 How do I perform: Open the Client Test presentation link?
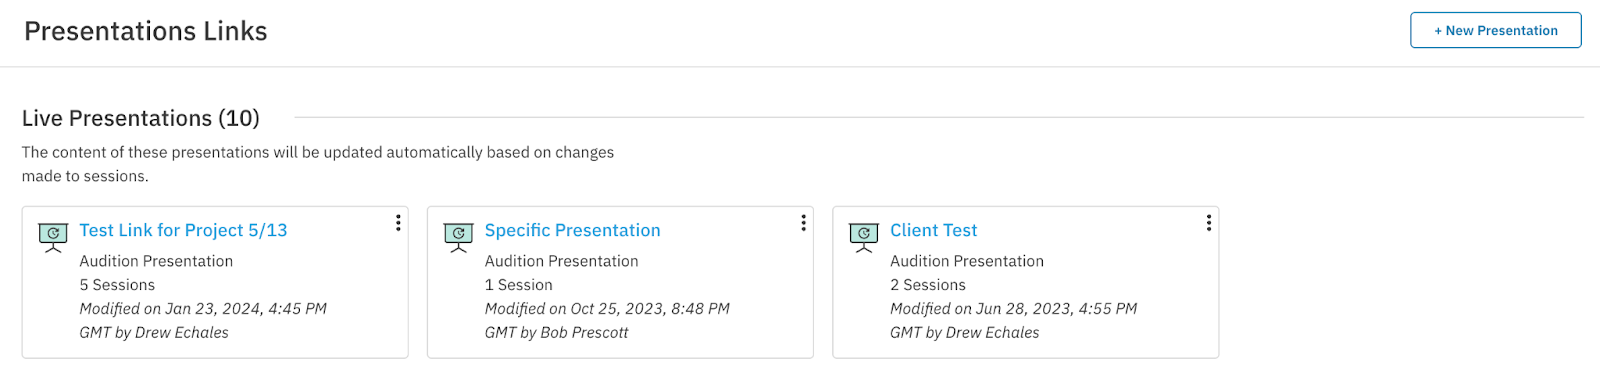(x=933, y=230)
